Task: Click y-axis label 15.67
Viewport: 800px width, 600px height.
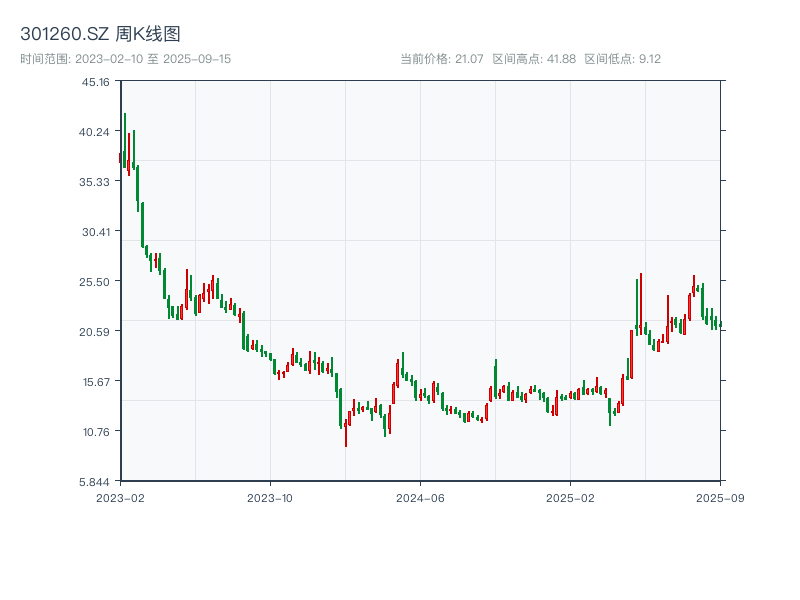Action: tap(96, 382)
